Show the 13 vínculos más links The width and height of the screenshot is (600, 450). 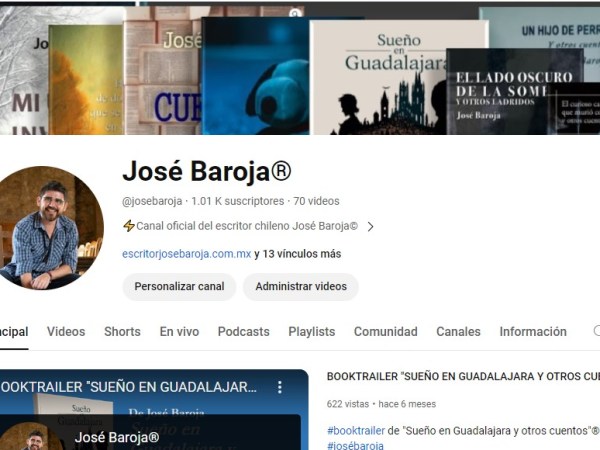pyautogui.click(x=298, y=254)
